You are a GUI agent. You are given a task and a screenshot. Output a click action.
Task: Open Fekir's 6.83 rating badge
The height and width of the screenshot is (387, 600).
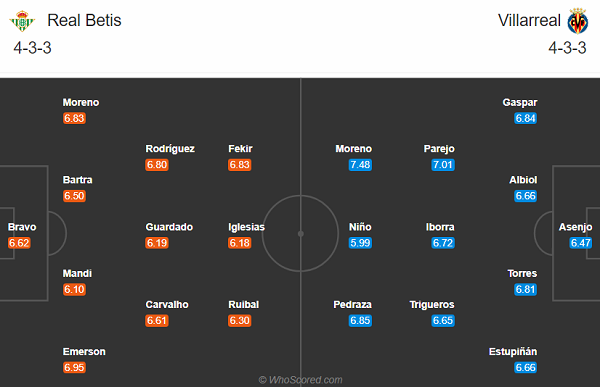[240, 165]
